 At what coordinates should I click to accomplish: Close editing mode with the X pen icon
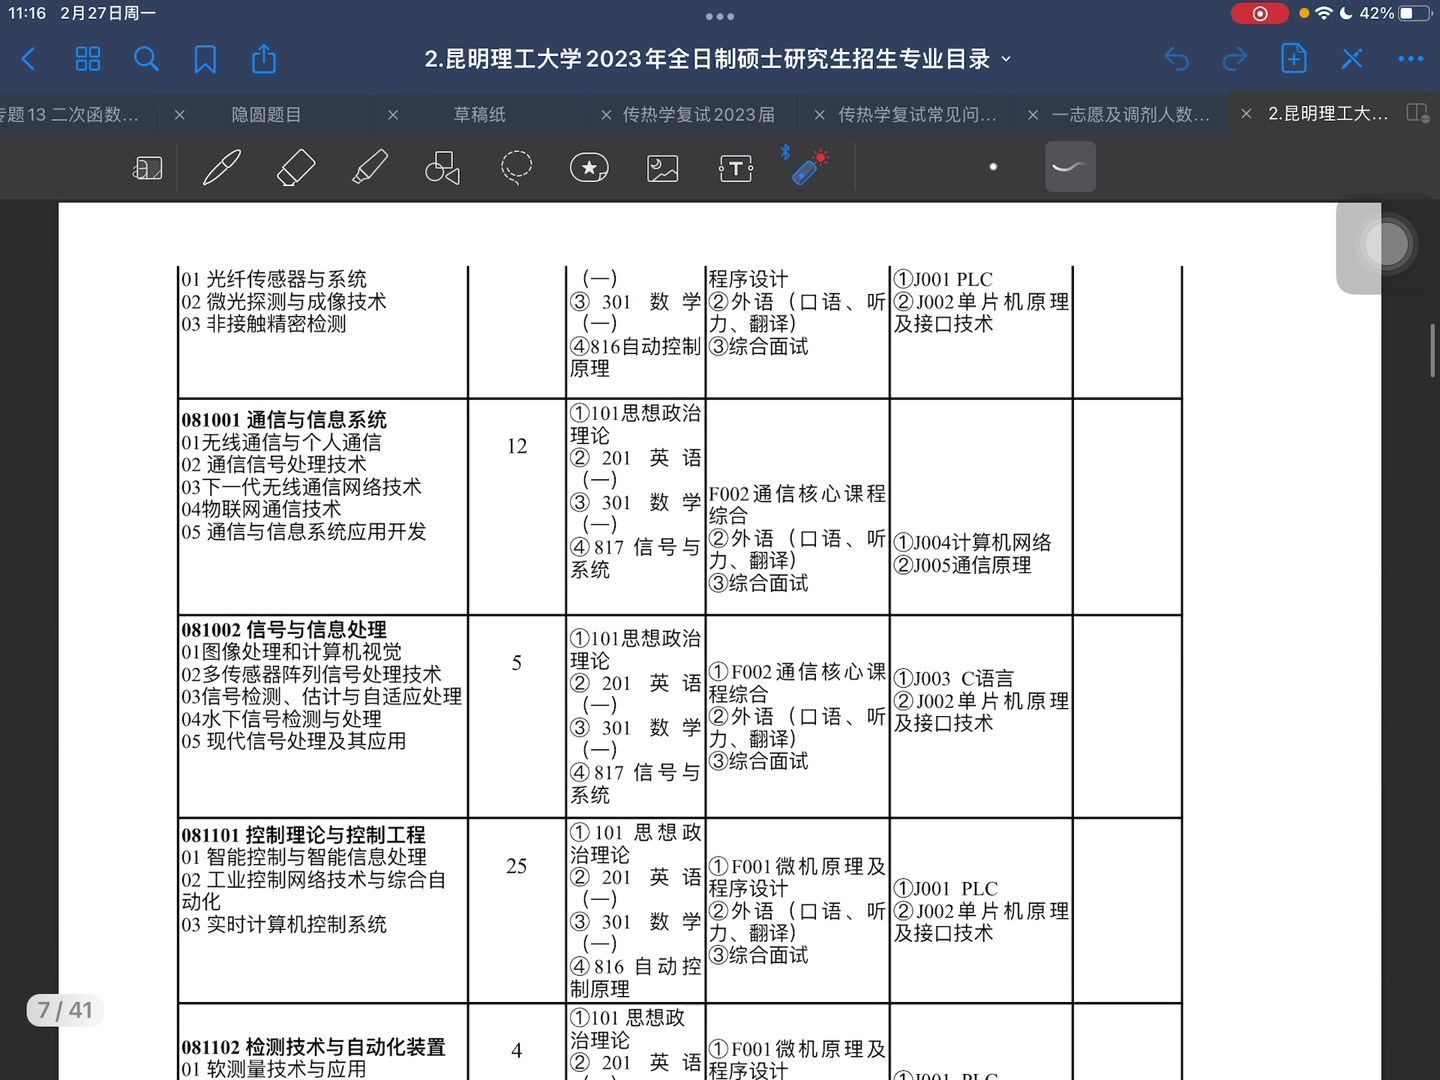click(1352, 59)
